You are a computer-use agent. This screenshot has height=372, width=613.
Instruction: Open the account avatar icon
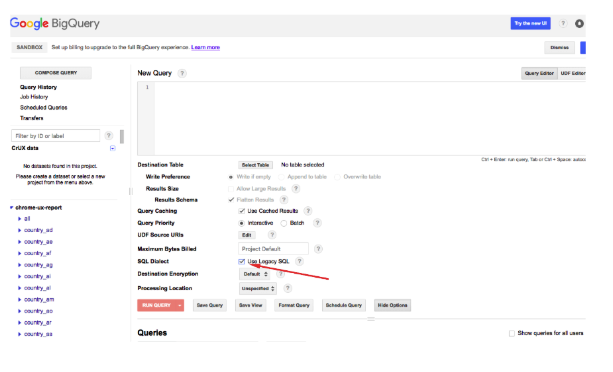579,23
